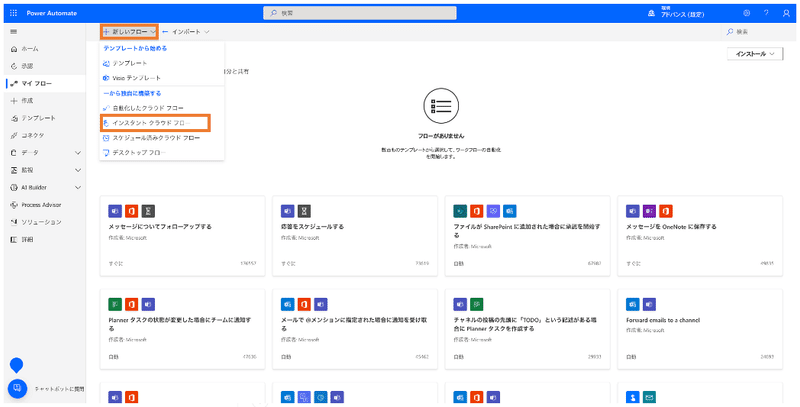The width and height of the screenshot is (800, 407).
Task: Click the top center 検索 search box
Action: pos(360,13)
